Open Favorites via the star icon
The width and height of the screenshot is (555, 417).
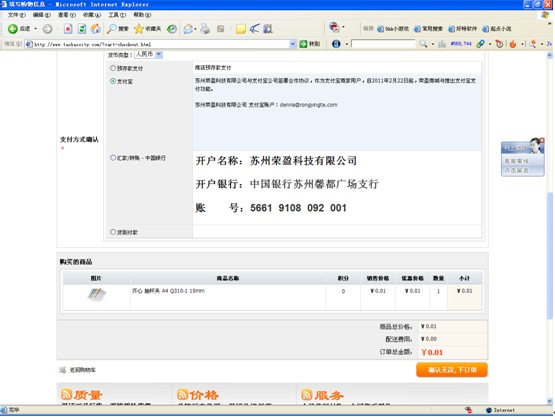(x=148, y=29)
